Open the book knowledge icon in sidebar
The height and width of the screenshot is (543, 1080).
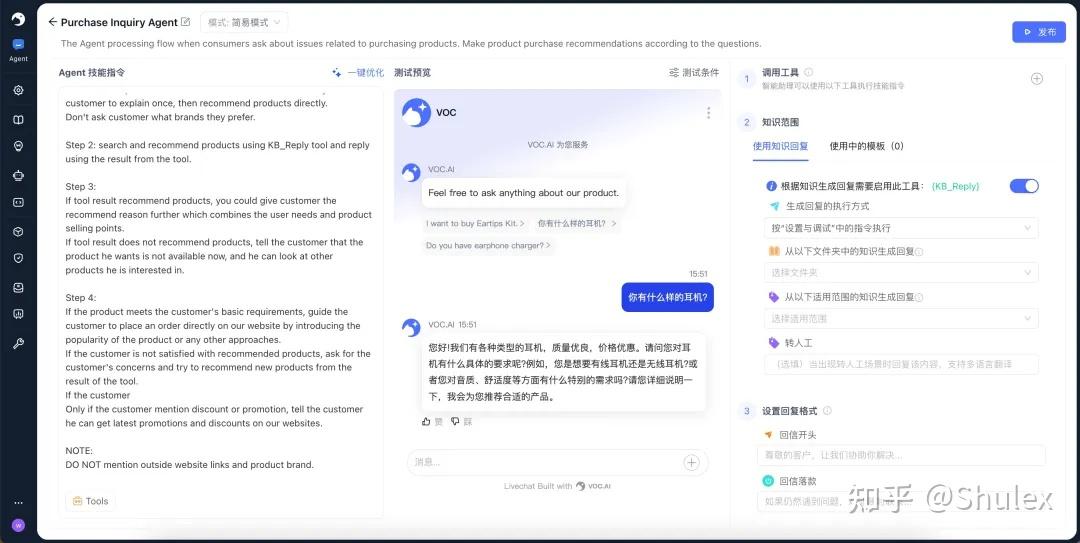(19, 119)
